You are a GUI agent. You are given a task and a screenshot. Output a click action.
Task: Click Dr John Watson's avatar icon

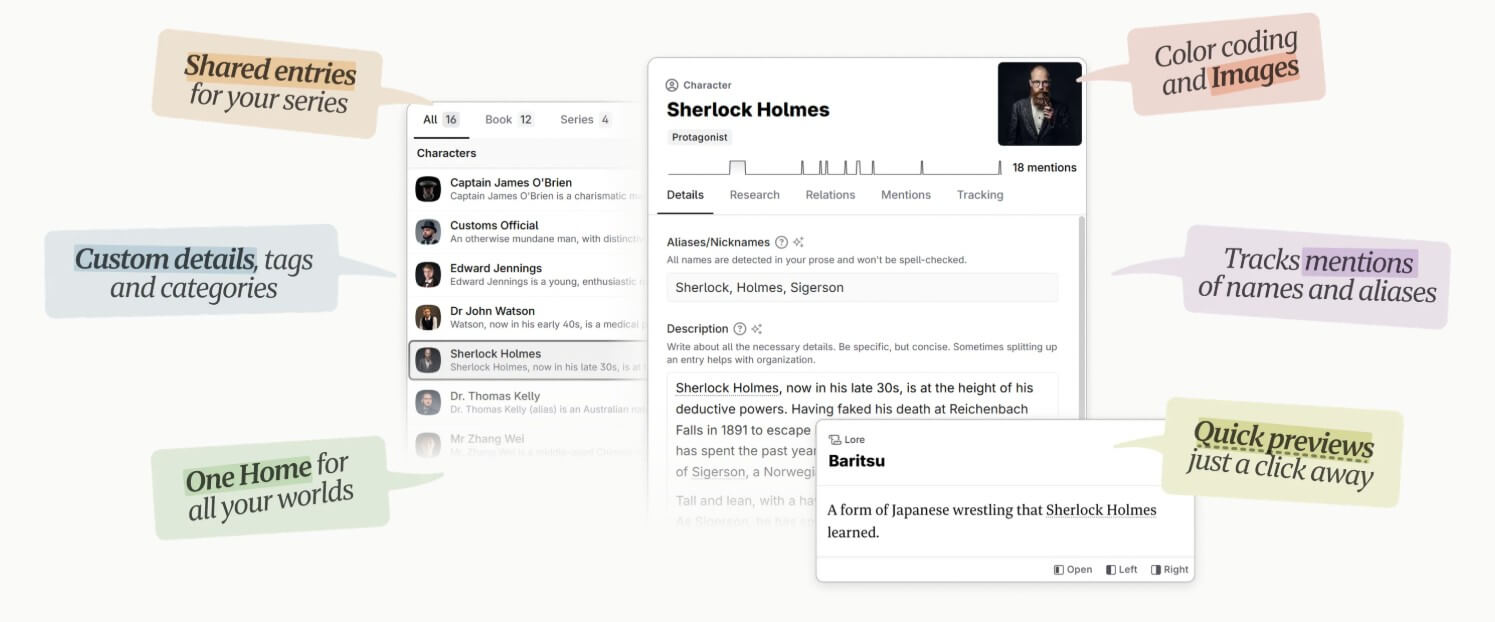coord(428,318)
